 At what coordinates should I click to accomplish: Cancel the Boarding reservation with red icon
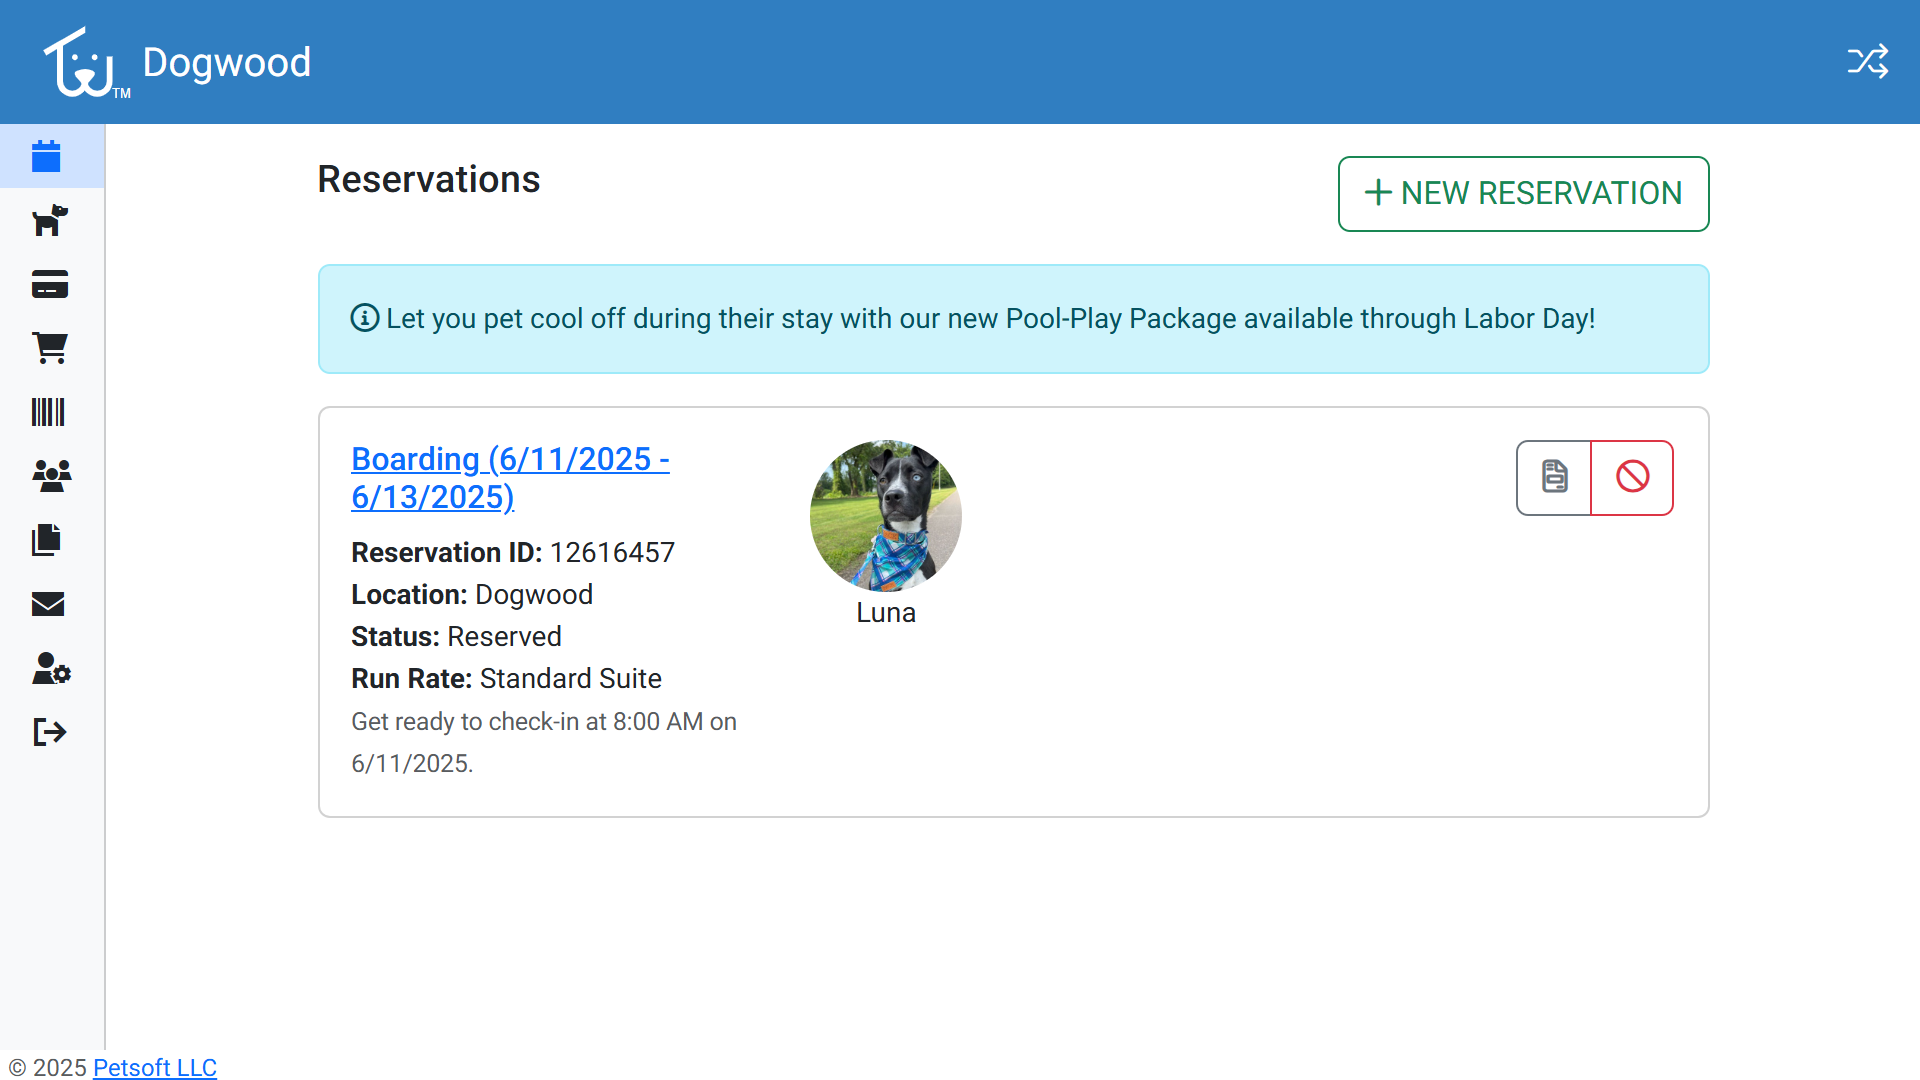click(1632, 477)
